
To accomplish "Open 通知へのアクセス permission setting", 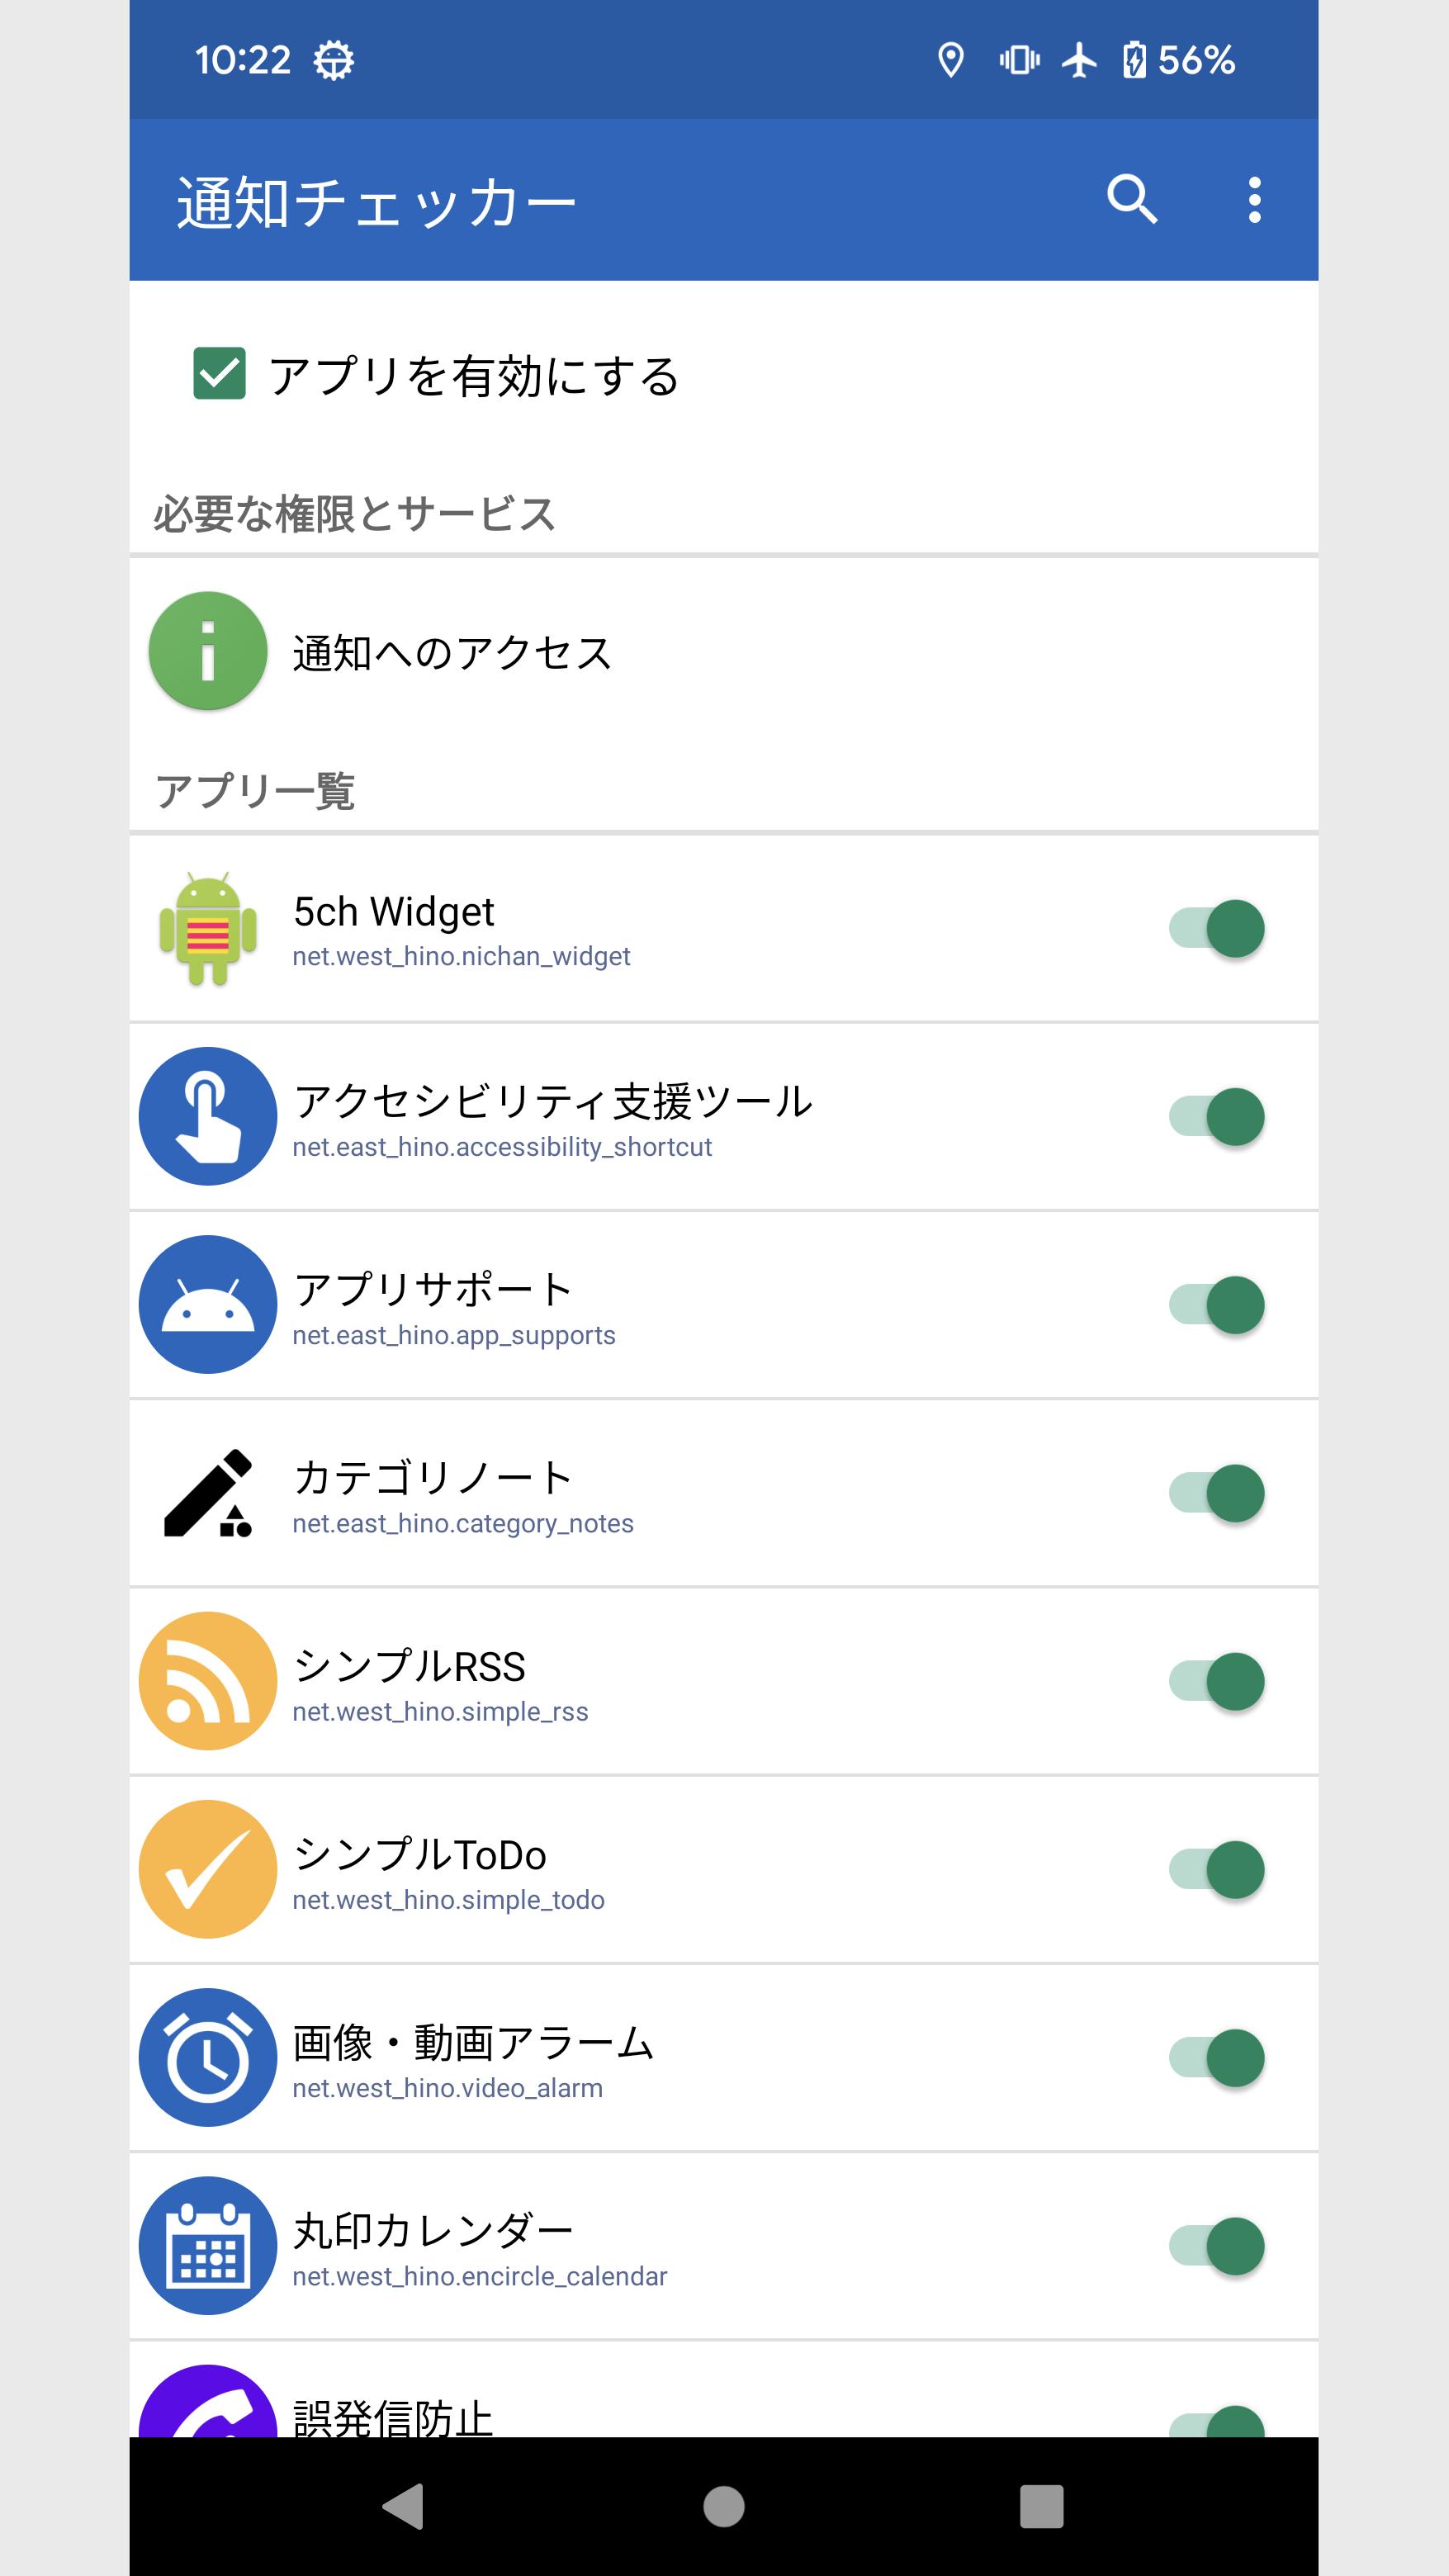I will click(x=724, y=652).
